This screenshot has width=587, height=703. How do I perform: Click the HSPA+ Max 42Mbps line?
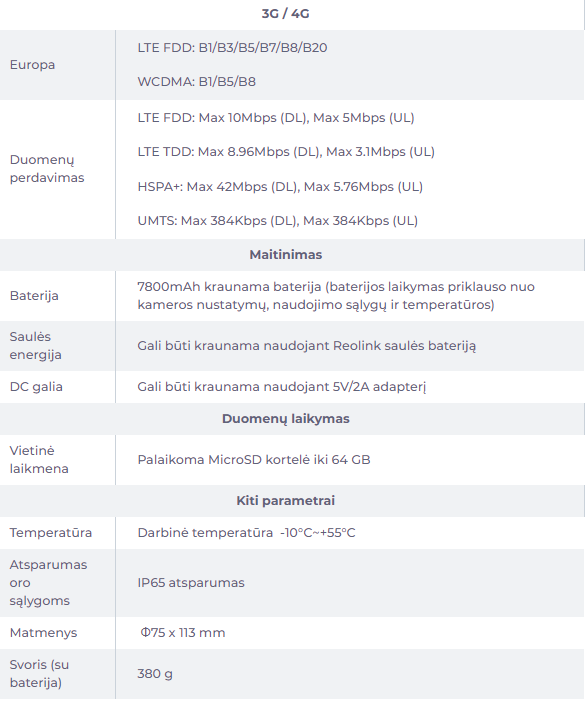tap(280, 187)
